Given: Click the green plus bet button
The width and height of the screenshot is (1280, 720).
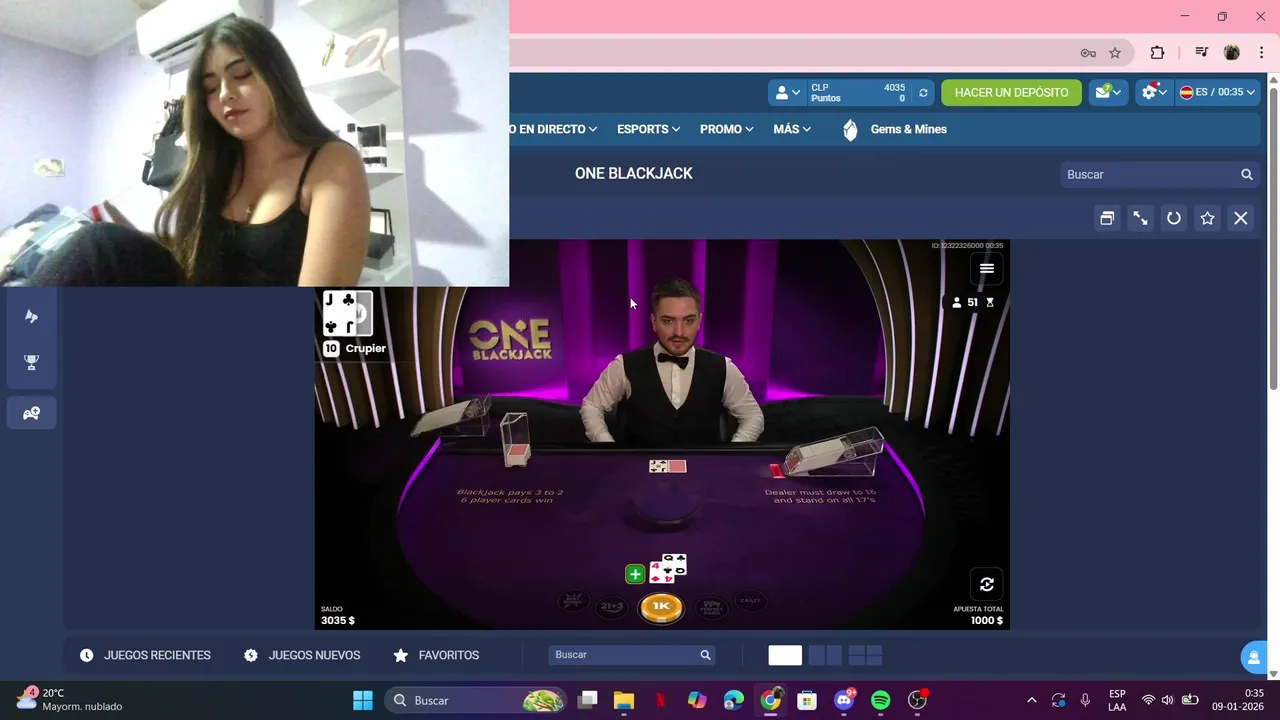Looking at the screenshot, I should (635, 574).
